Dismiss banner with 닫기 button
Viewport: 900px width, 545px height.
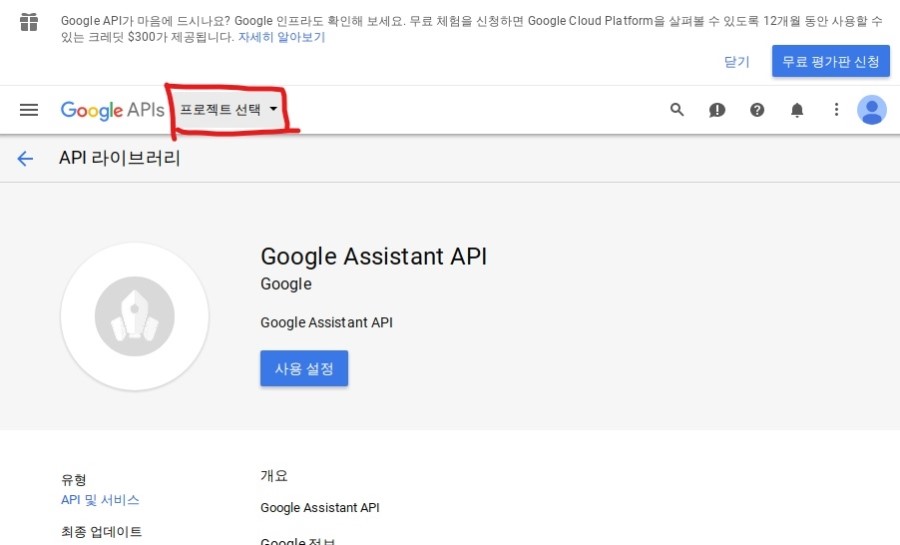737,61
